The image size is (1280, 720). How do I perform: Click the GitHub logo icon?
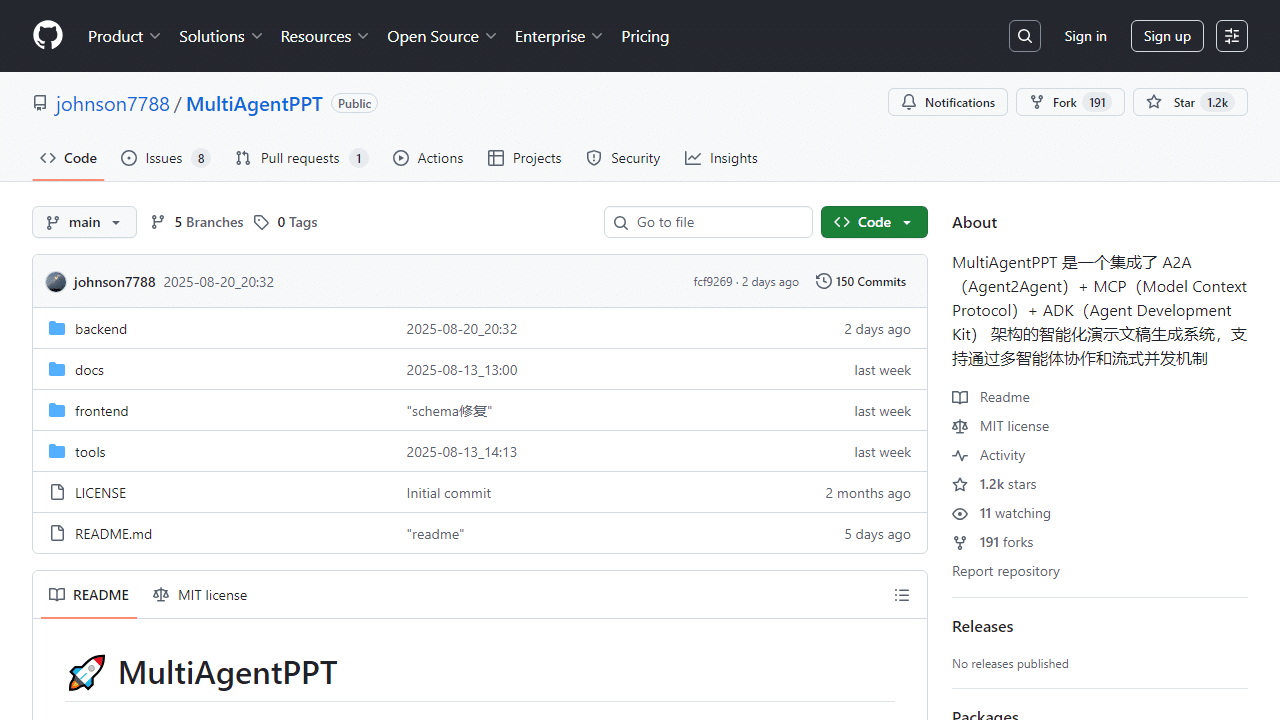pyautogui.click(x=48, y=36)
